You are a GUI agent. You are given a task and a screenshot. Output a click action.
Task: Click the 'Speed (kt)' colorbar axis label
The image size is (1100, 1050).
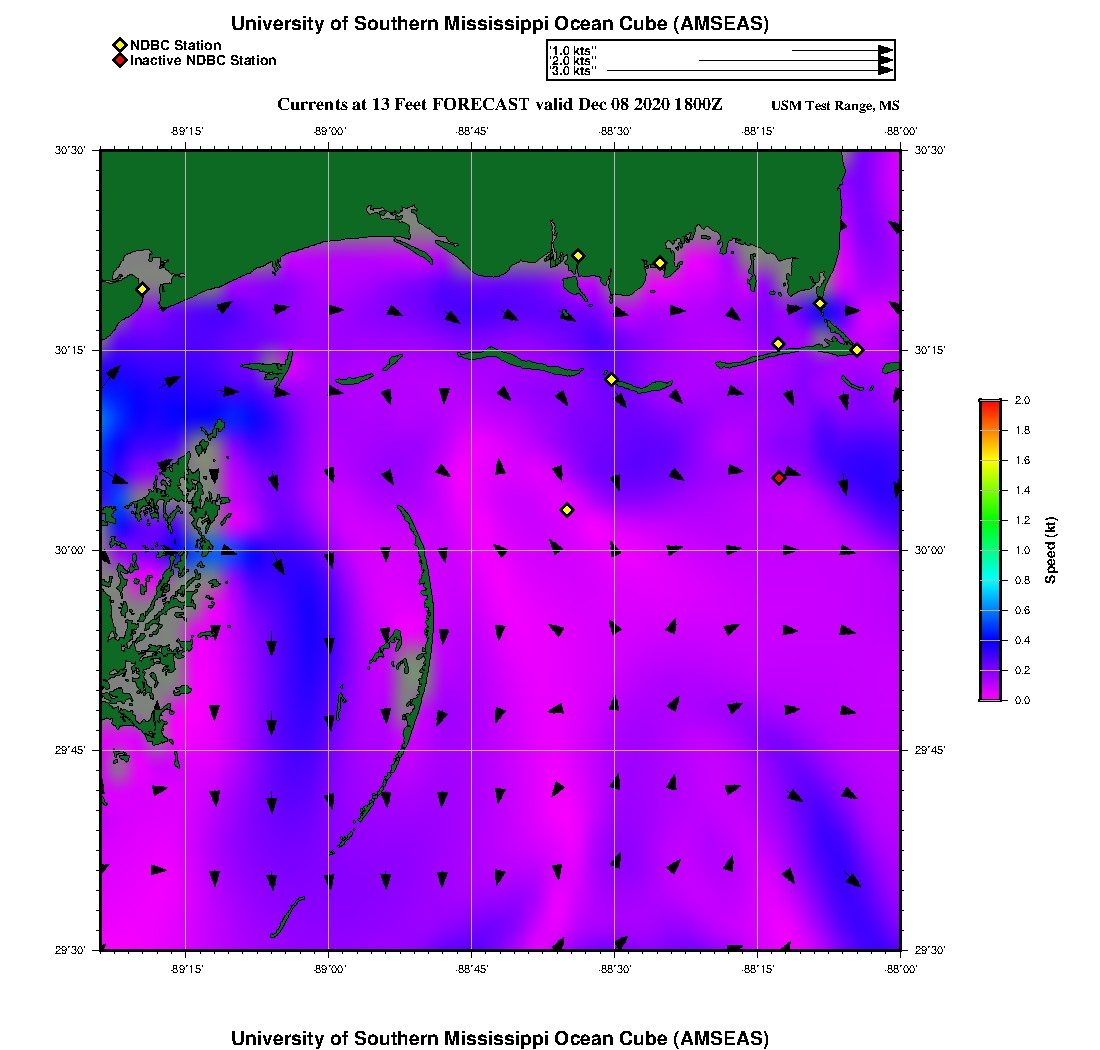(1050, 550)
